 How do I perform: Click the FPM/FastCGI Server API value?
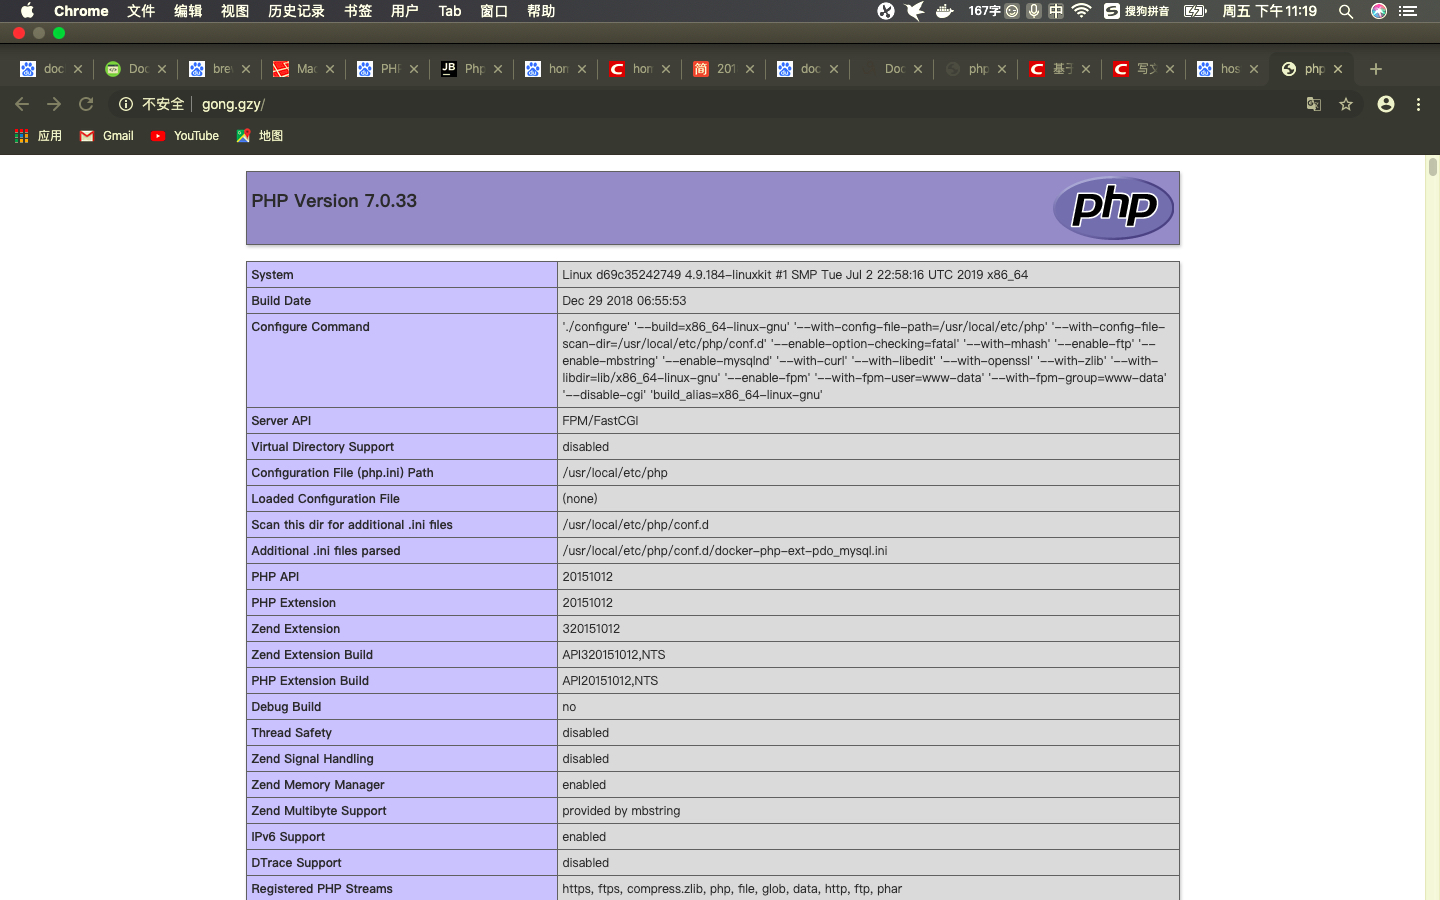click(600, 421)
